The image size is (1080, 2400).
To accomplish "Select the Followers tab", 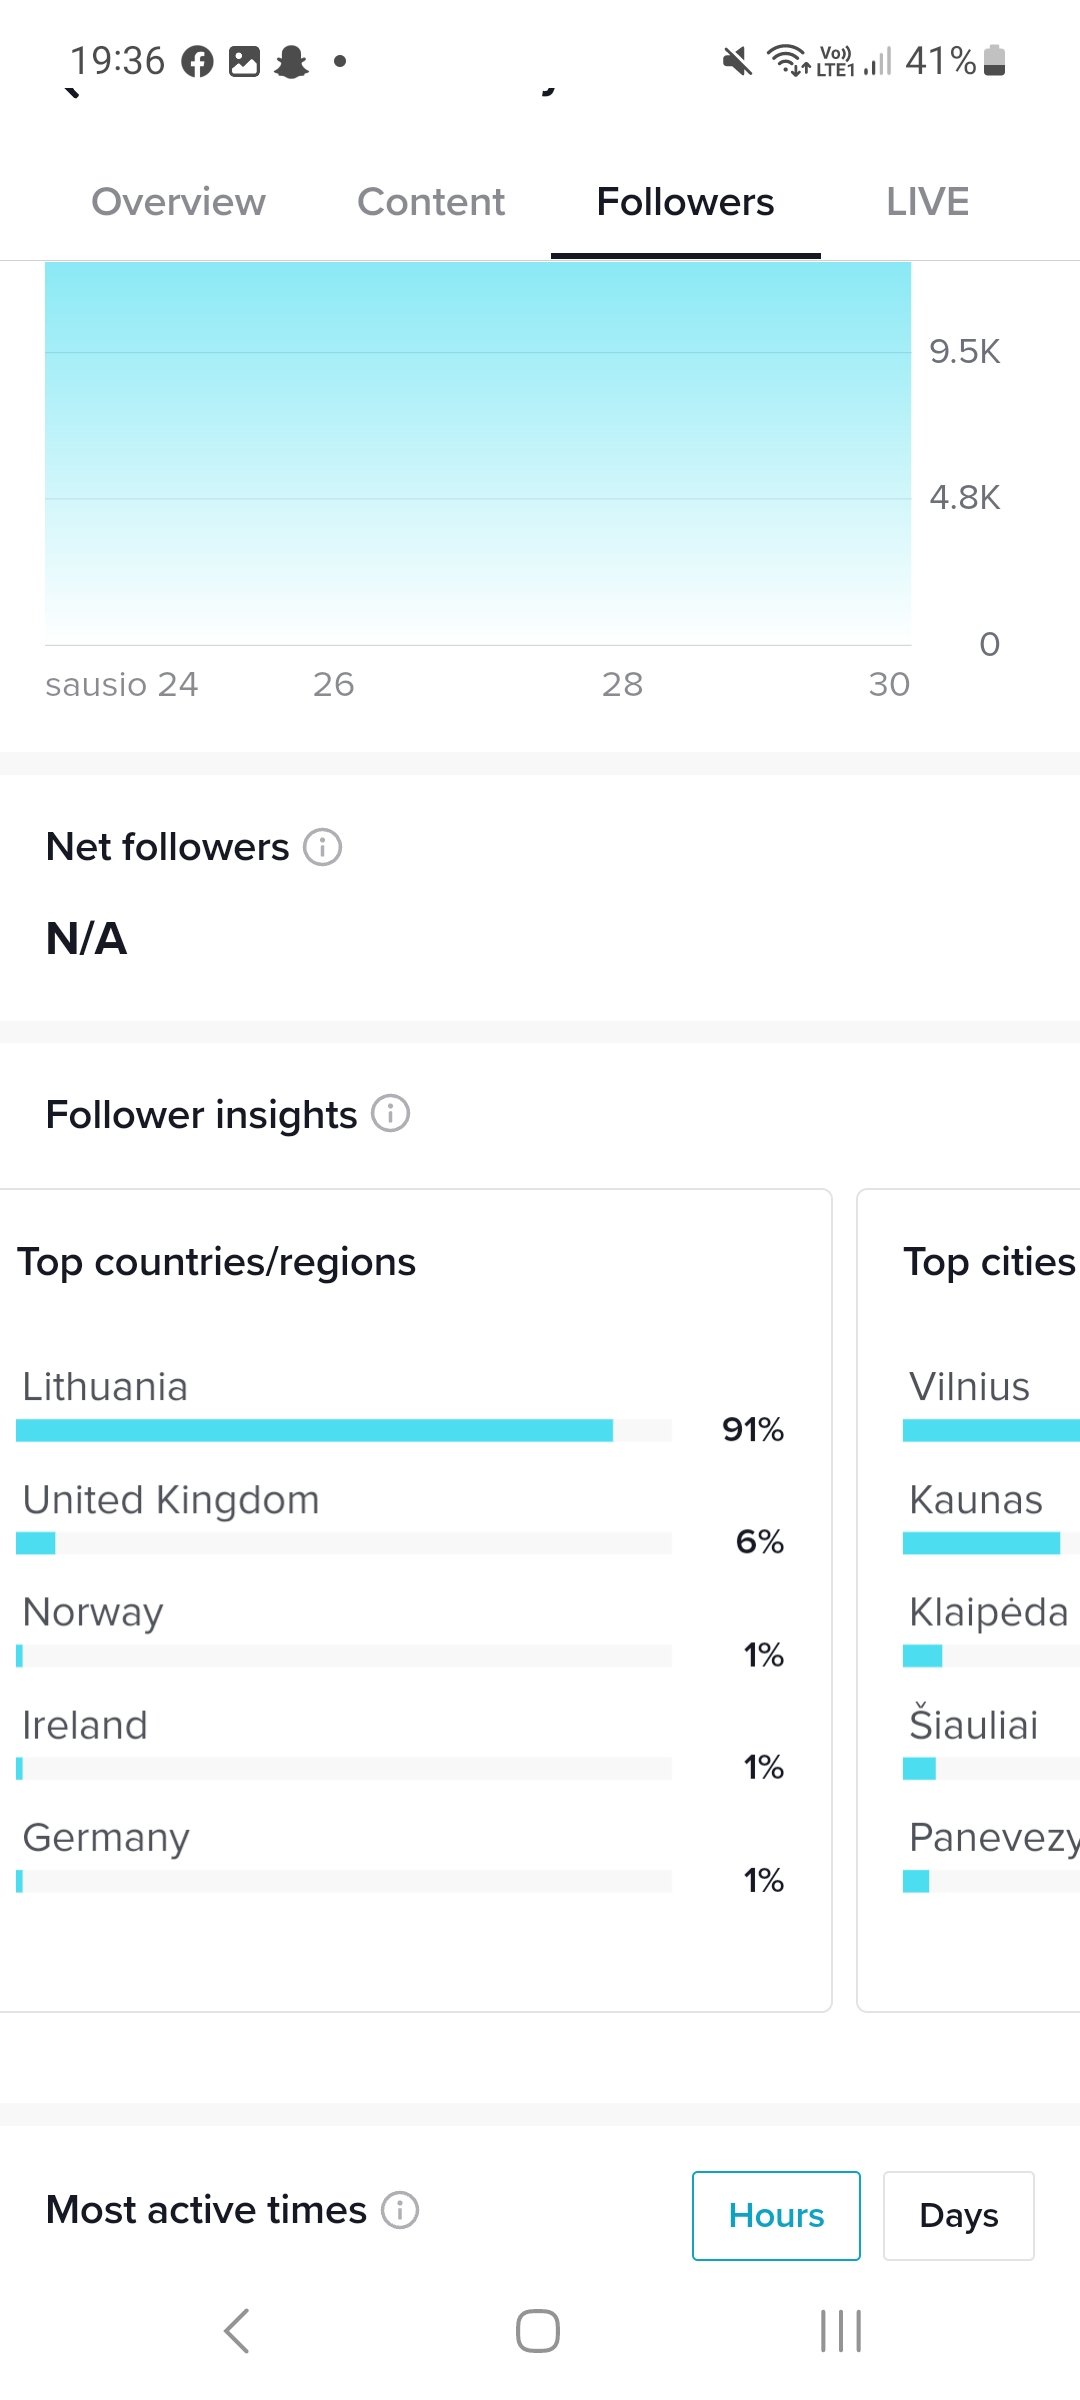I will [685, 202].
